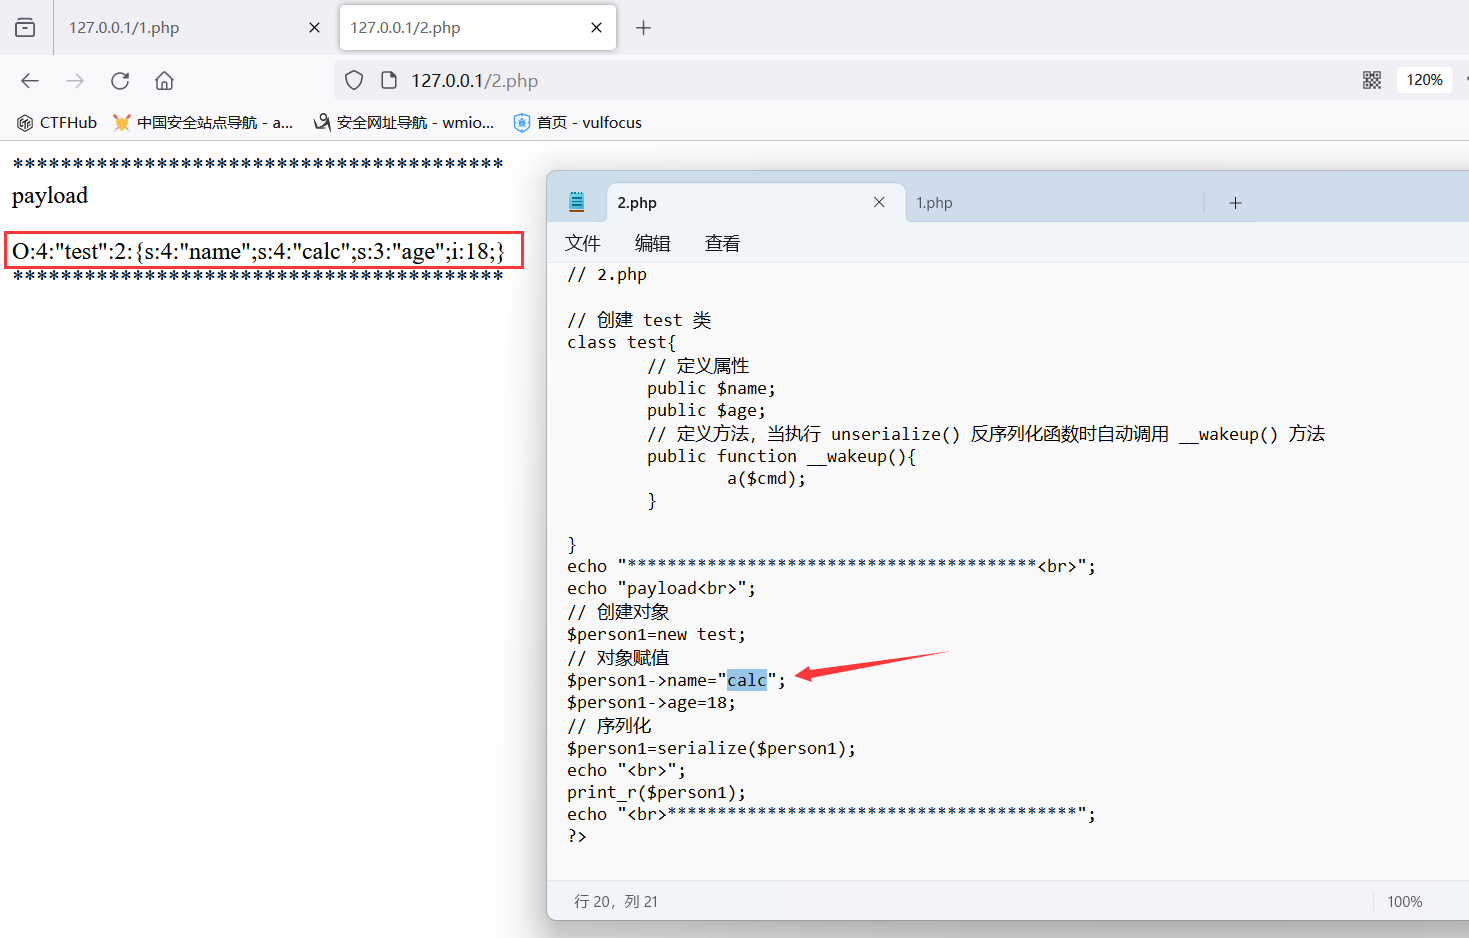Close the 127.0.0.1/1.php browser tab
Viewport: 1469px width, 938px height.
(x=314, y=28)
